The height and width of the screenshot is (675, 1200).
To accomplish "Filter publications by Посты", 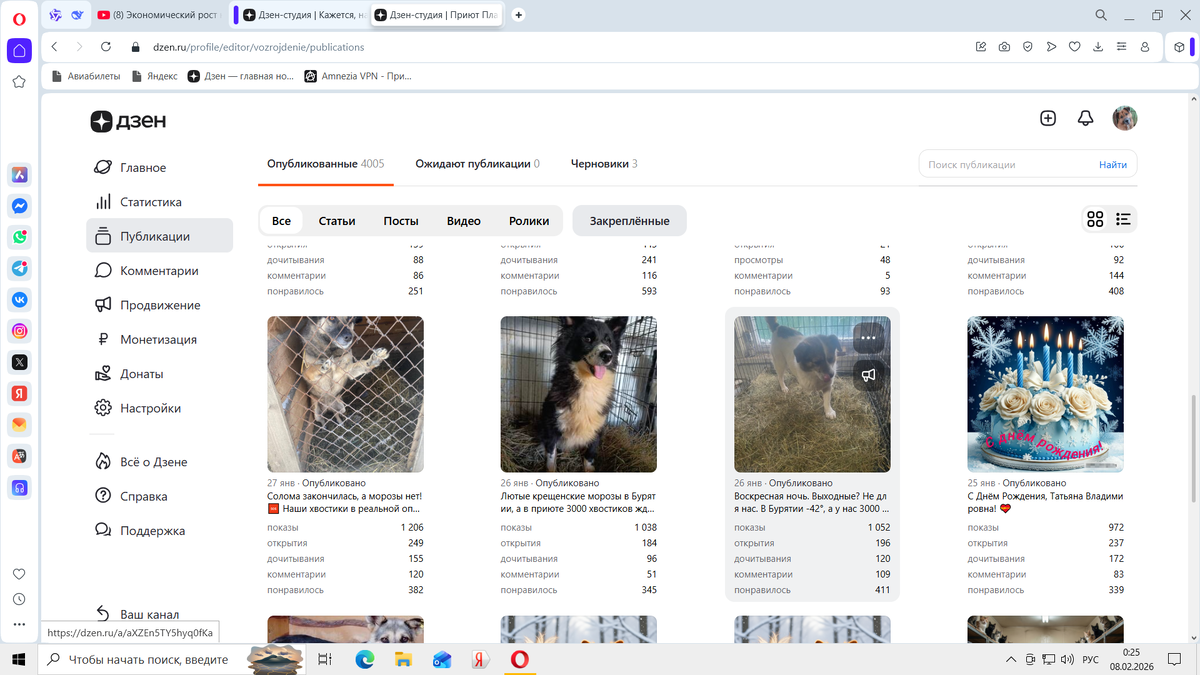I will tap(401, 221).
